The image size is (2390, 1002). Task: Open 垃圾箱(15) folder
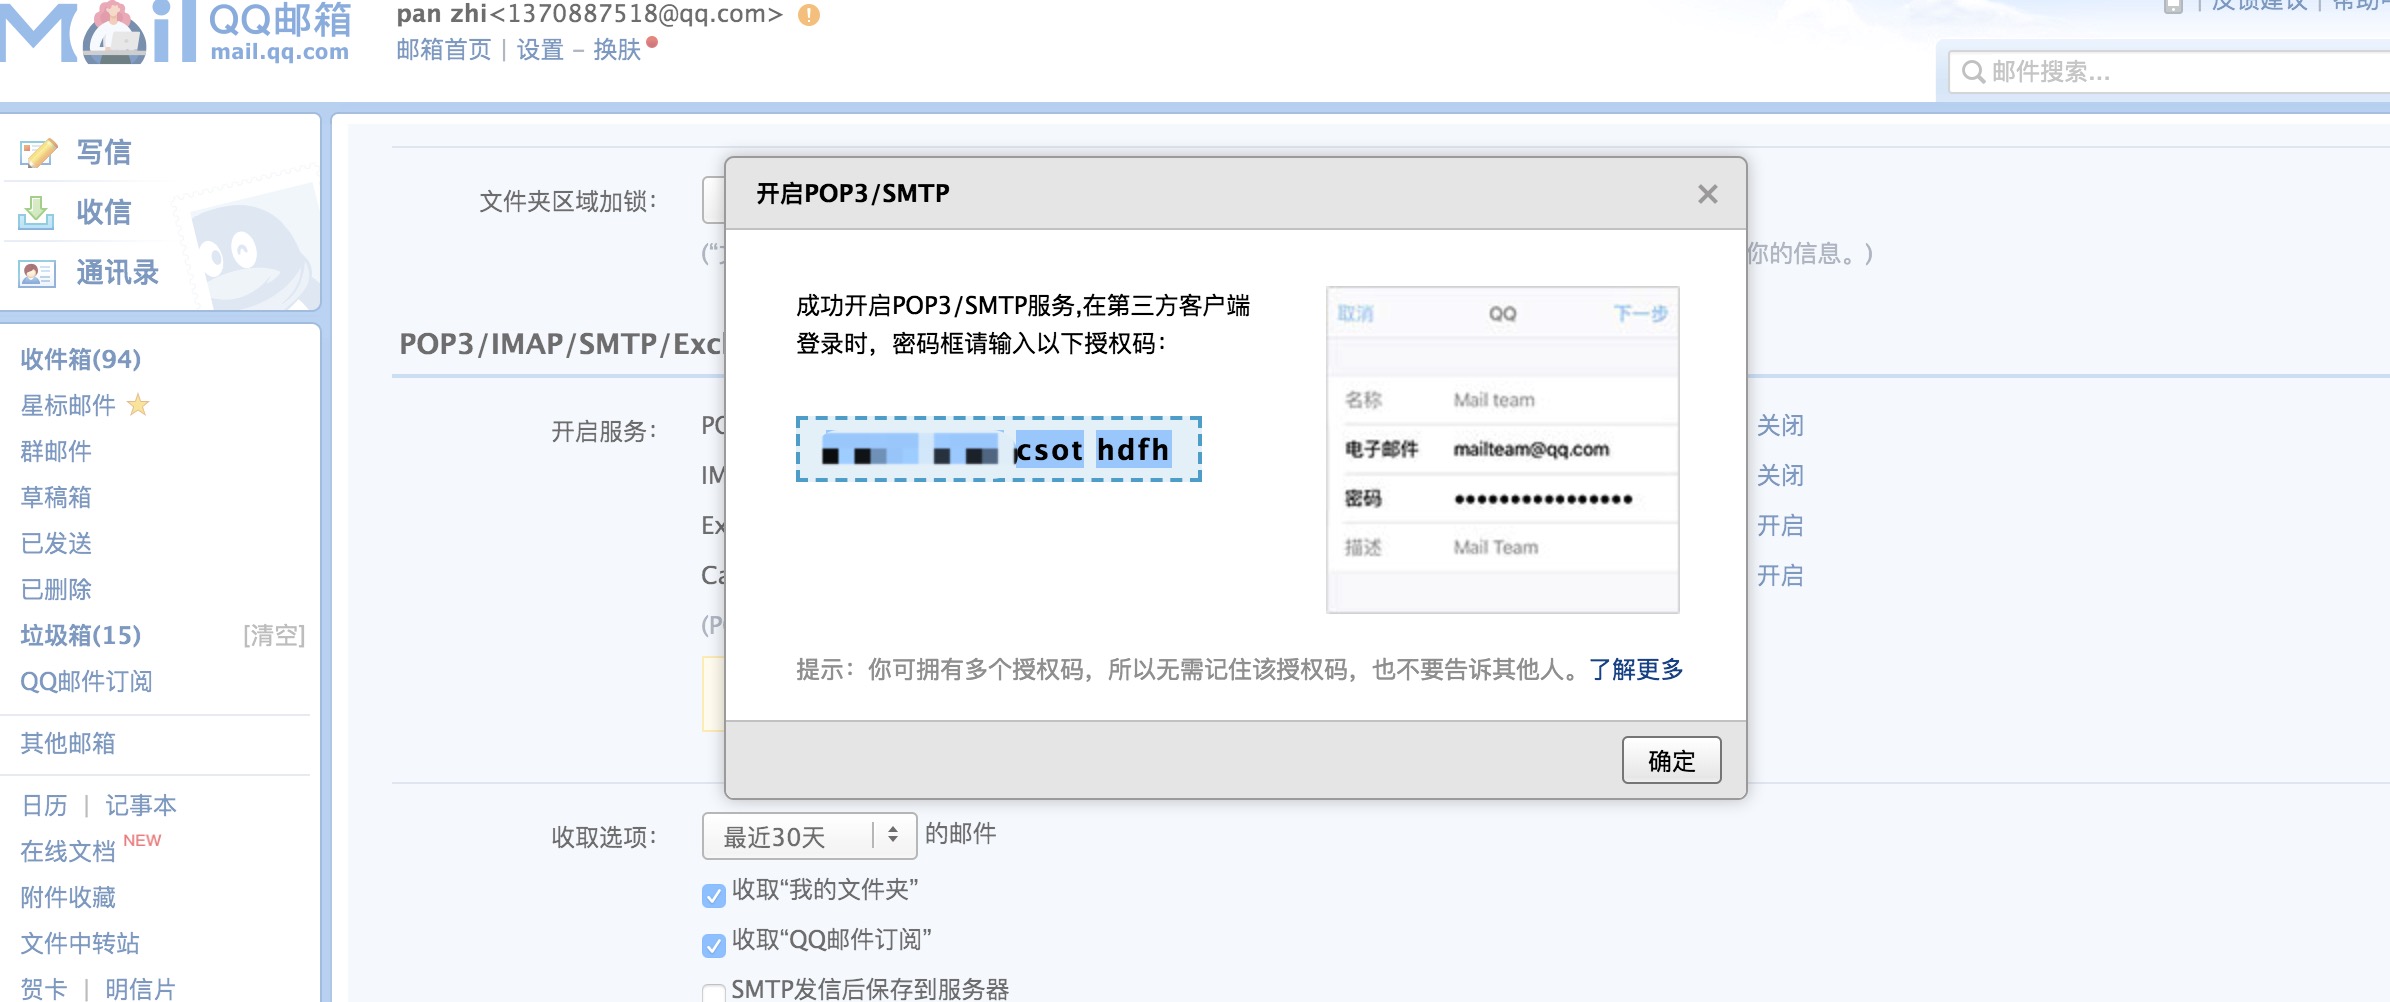pos(81,635)
